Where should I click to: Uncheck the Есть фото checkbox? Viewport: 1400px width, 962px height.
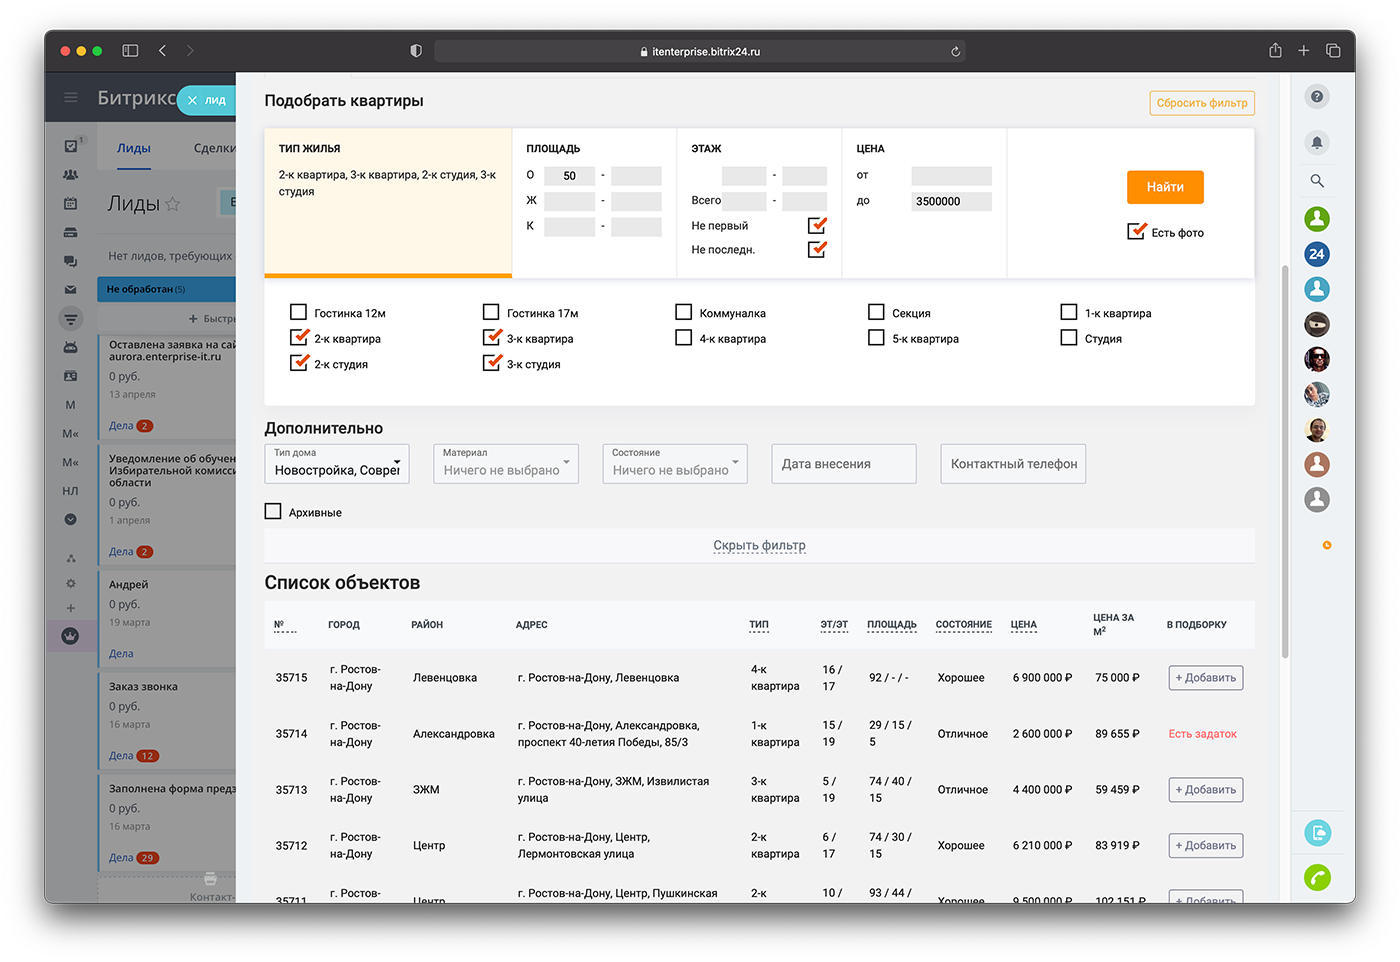coord(1136,232)
